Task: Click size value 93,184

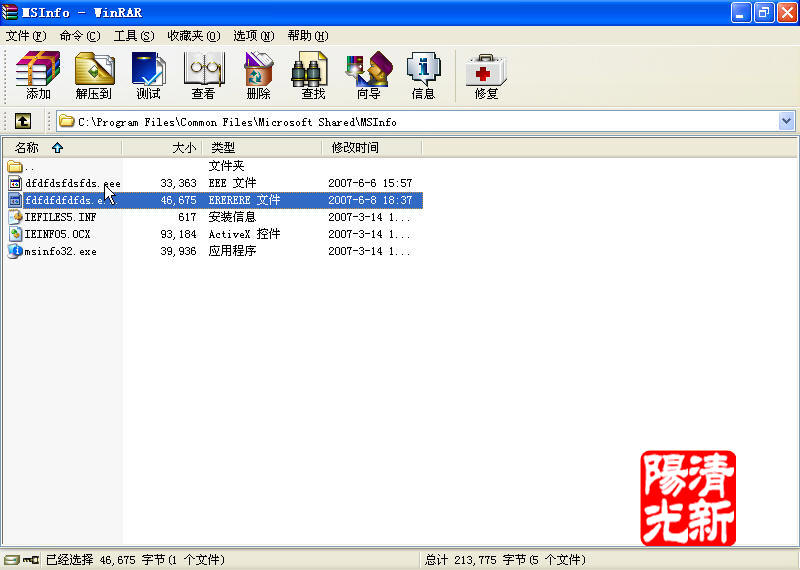Action: (178, 234)
